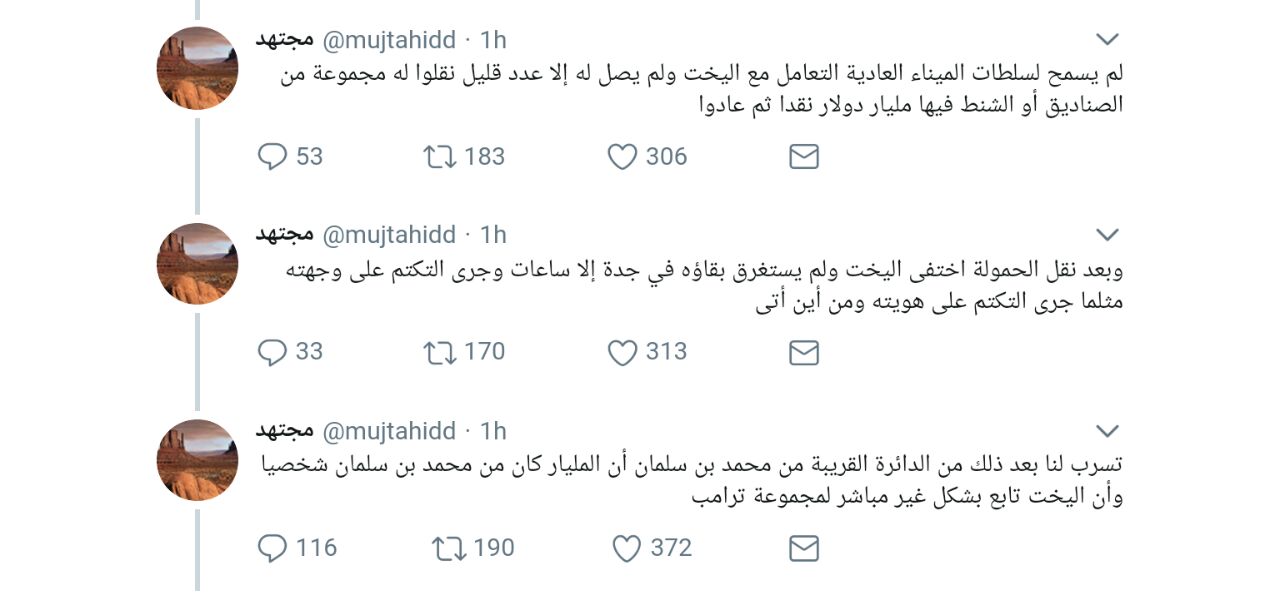Reply to the tweet with 33 replies
The height and width of the screenshot is (595, 1280).
coord(273,352)
